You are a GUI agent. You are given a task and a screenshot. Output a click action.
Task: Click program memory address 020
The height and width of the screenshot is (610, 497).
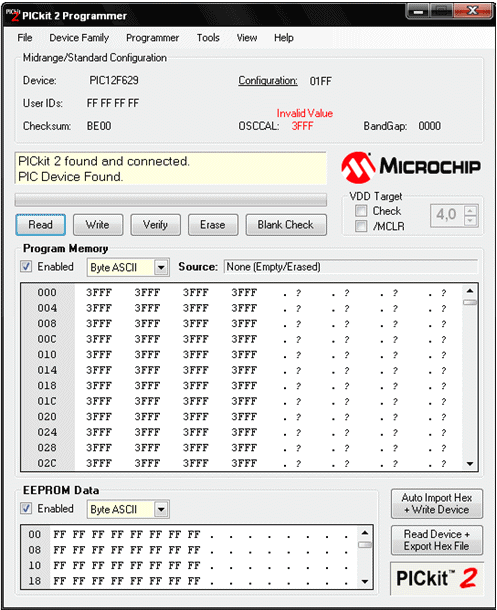(47, 417)
